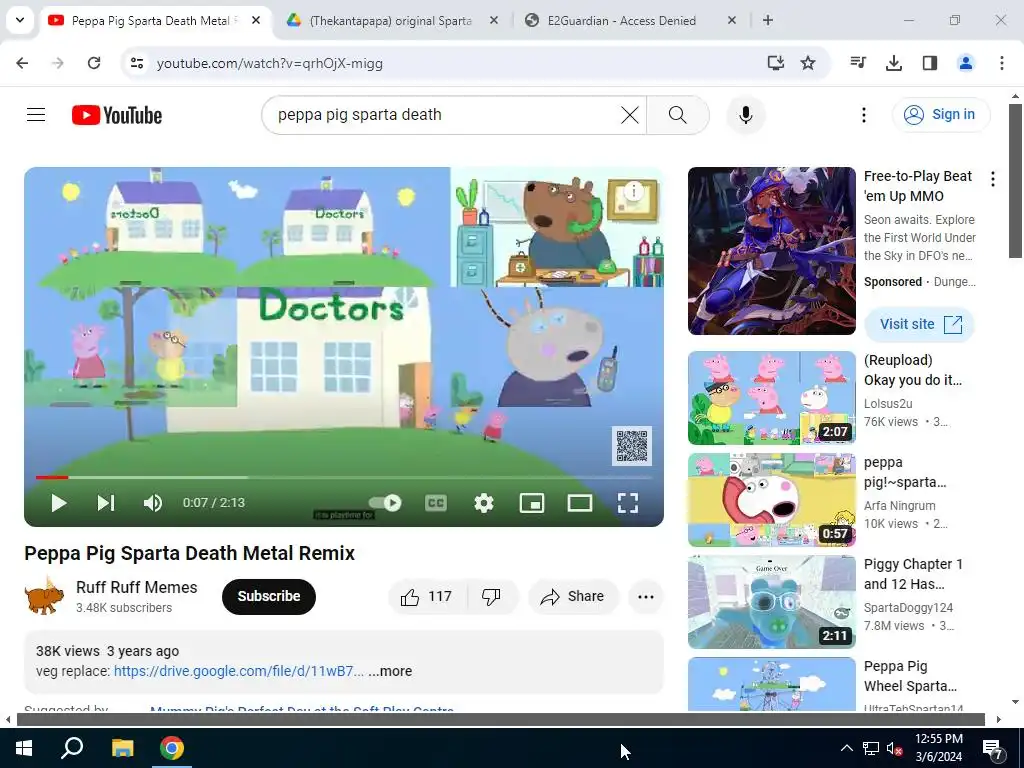Screen dimensions: 1024x768
Task: Close the E2Guardian Access Denied tab
Action: [x=731, y=20]
